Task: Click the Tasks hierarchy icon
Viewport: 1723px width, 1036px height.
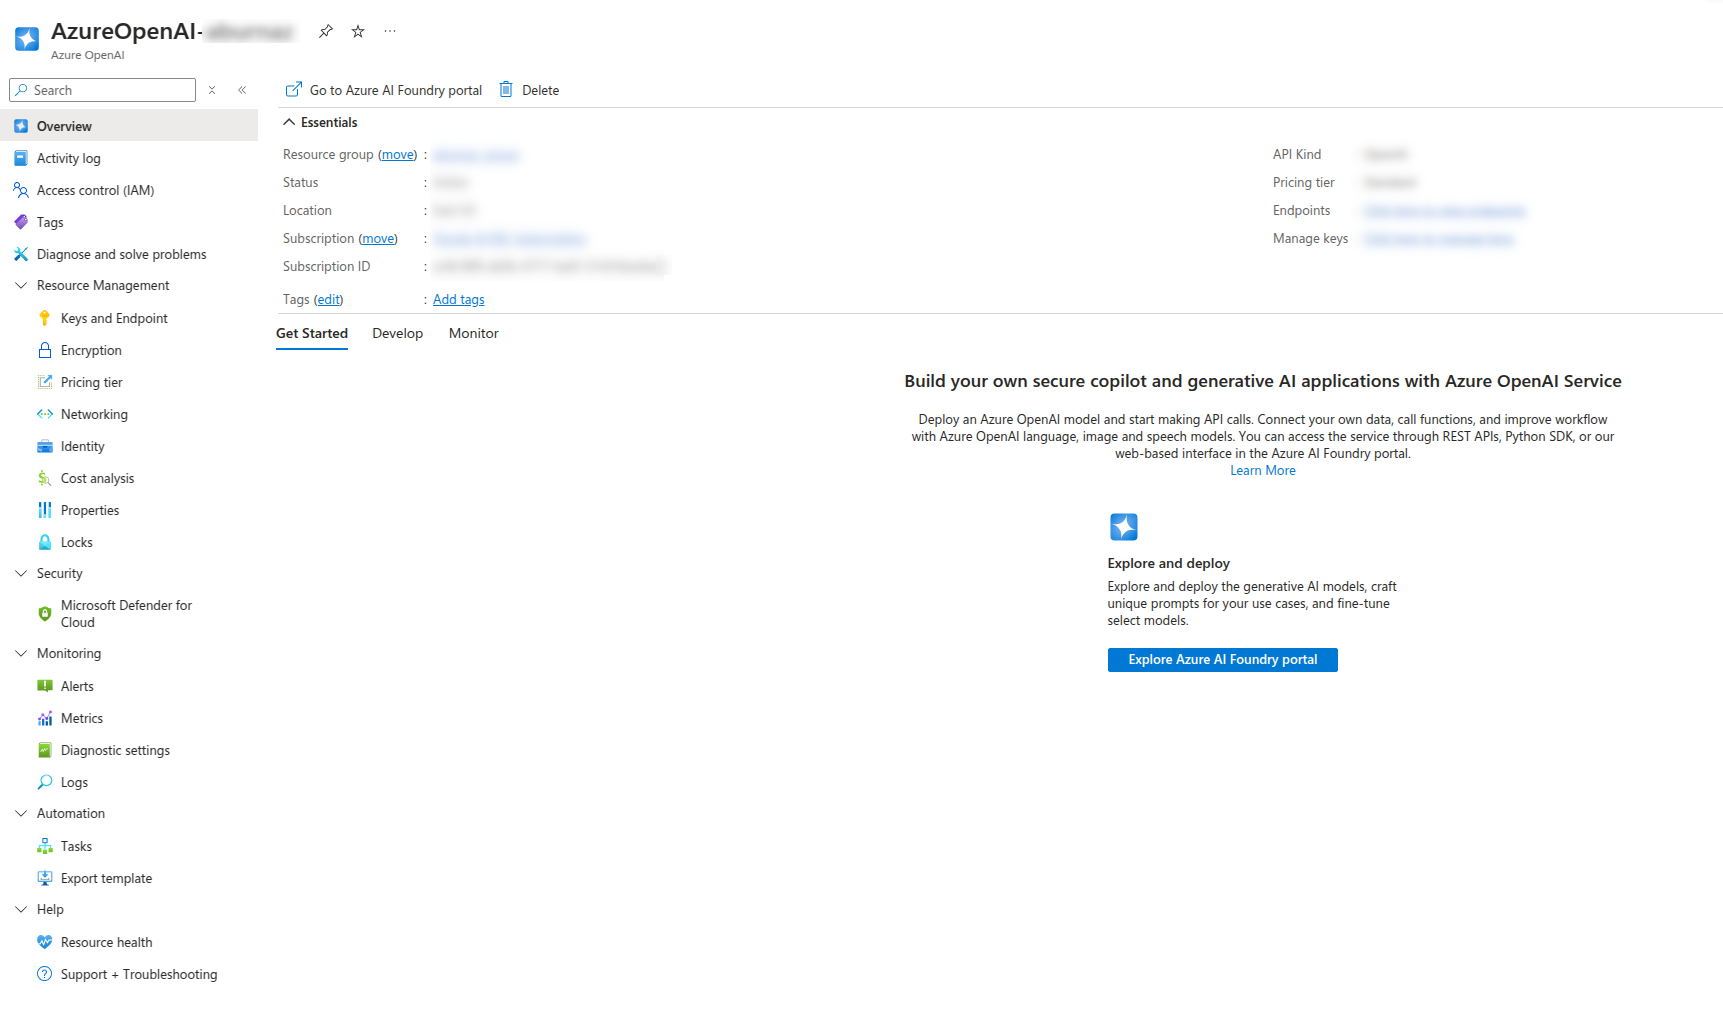Action: coord(45,846)
